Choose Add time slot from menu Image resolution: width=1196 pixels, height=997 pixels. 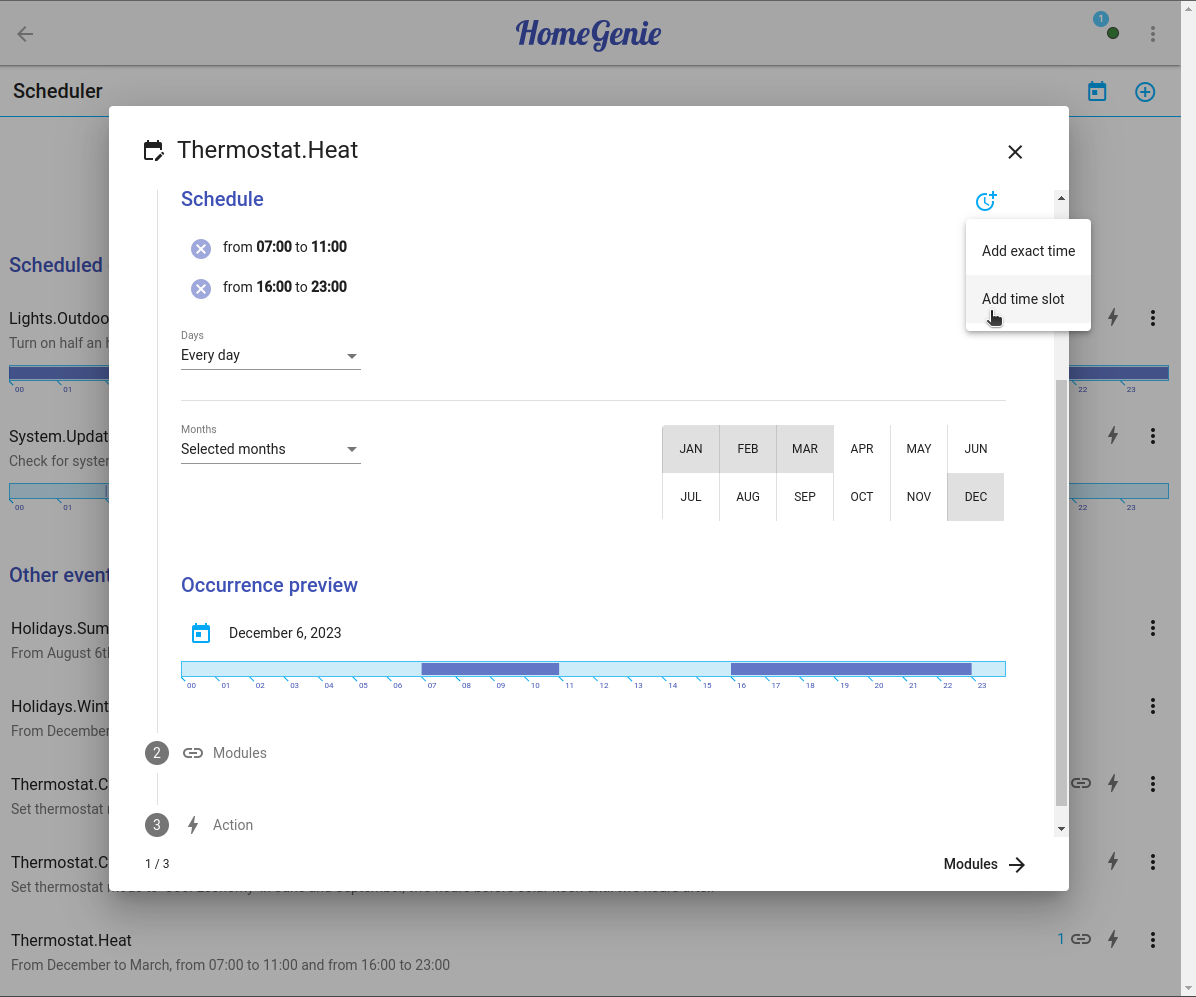point(1027,299)
